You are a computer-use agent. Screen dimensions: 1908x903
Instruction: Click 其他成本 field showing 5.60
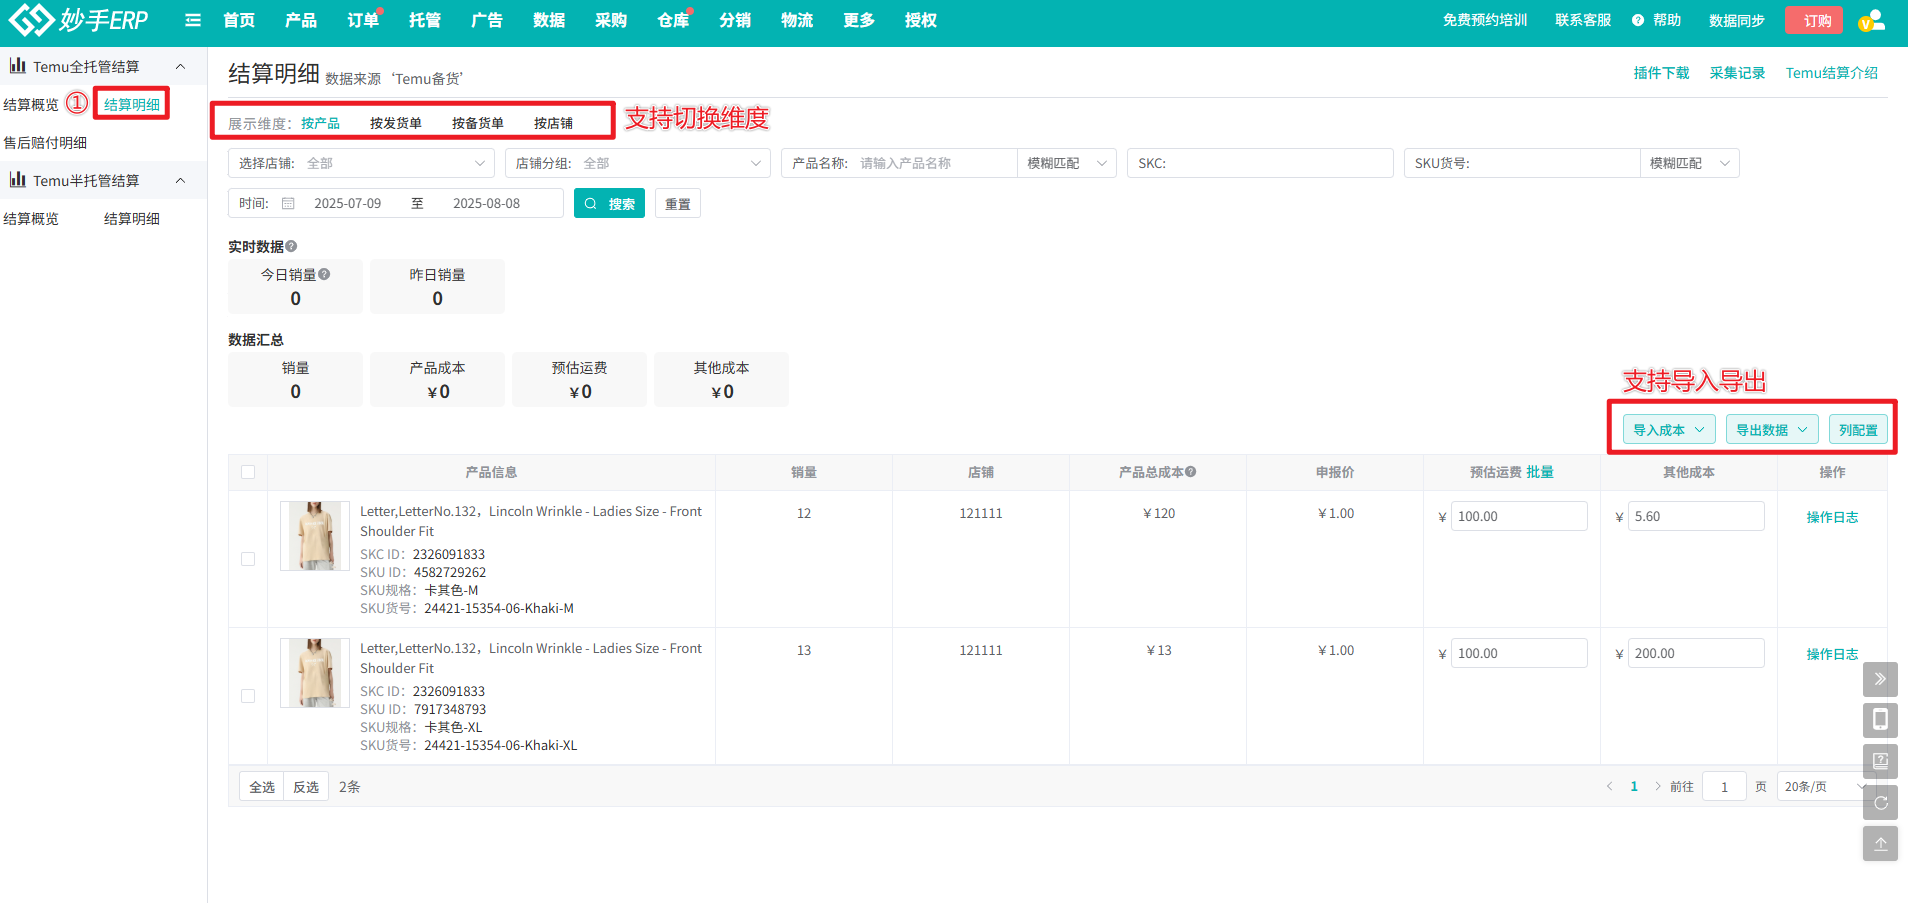[x=1696, y=516]
